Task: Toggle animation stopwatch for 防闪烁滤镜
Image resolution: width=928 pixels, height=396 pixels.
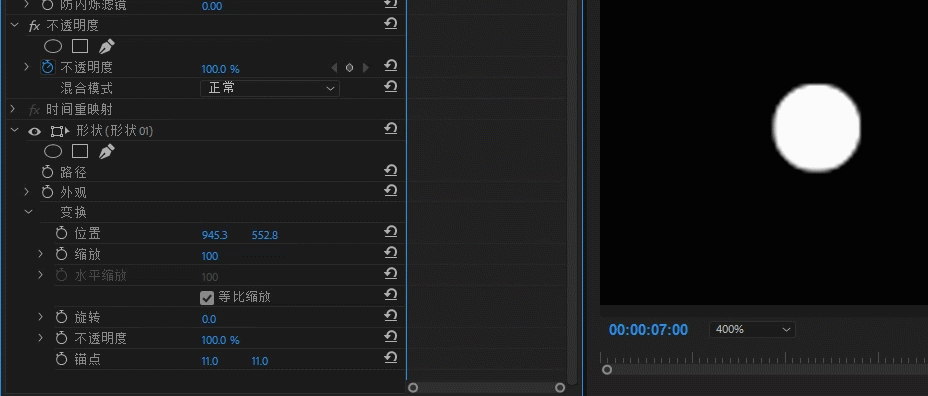Action: 47,5
